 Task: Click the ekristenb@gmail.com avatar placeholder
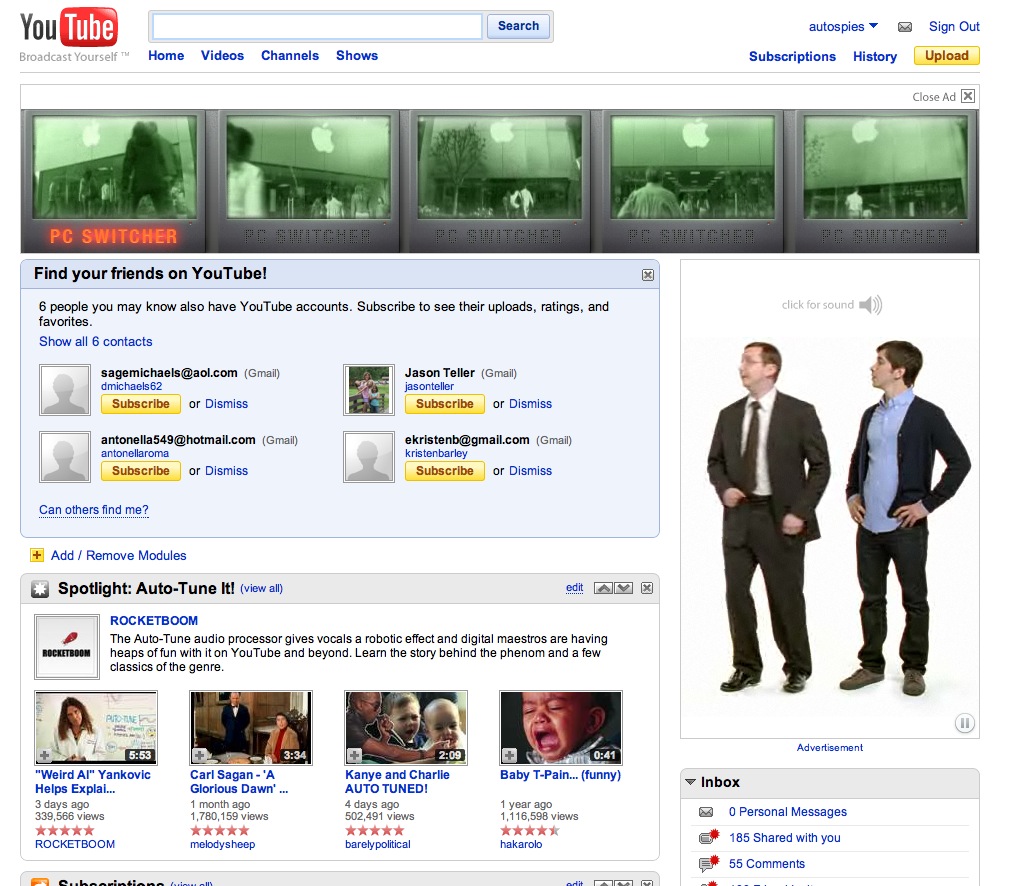coord(369,457)
